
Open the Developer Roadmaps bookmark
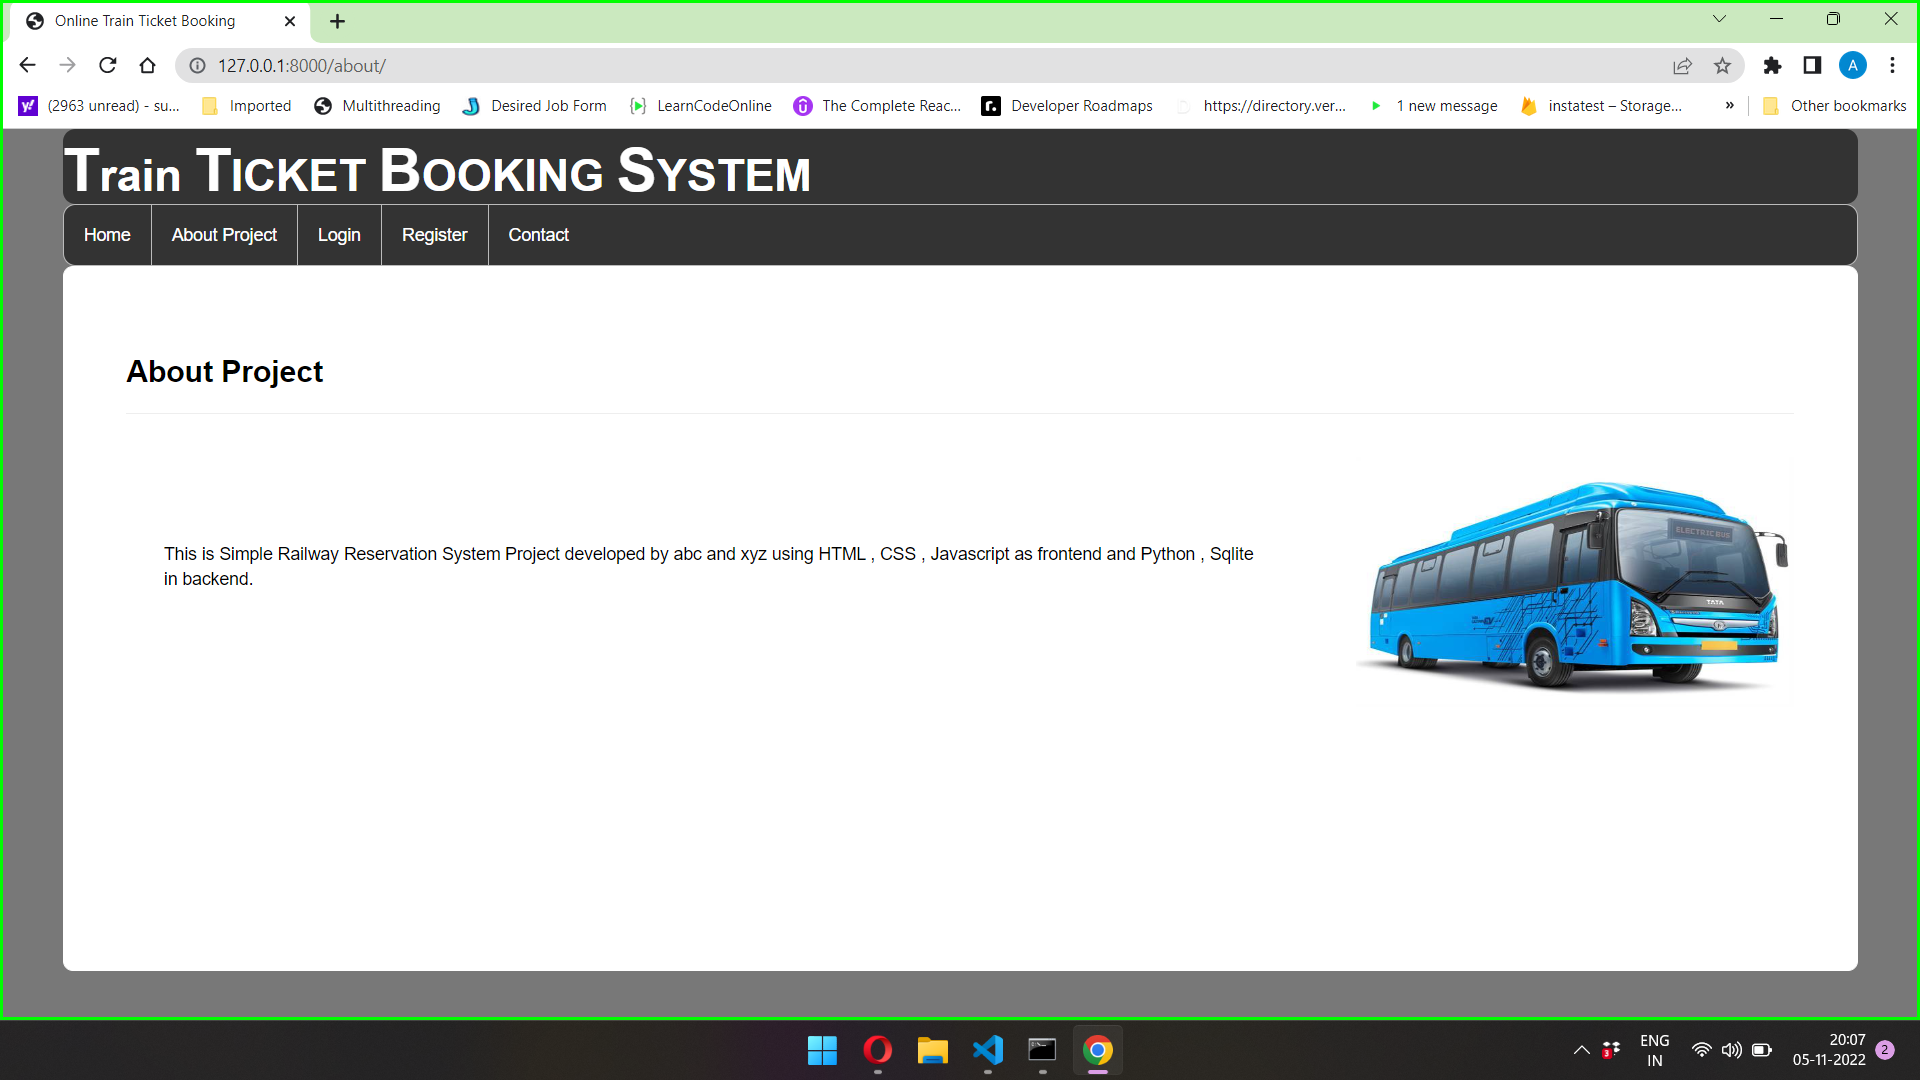[x=1067, y=106]
